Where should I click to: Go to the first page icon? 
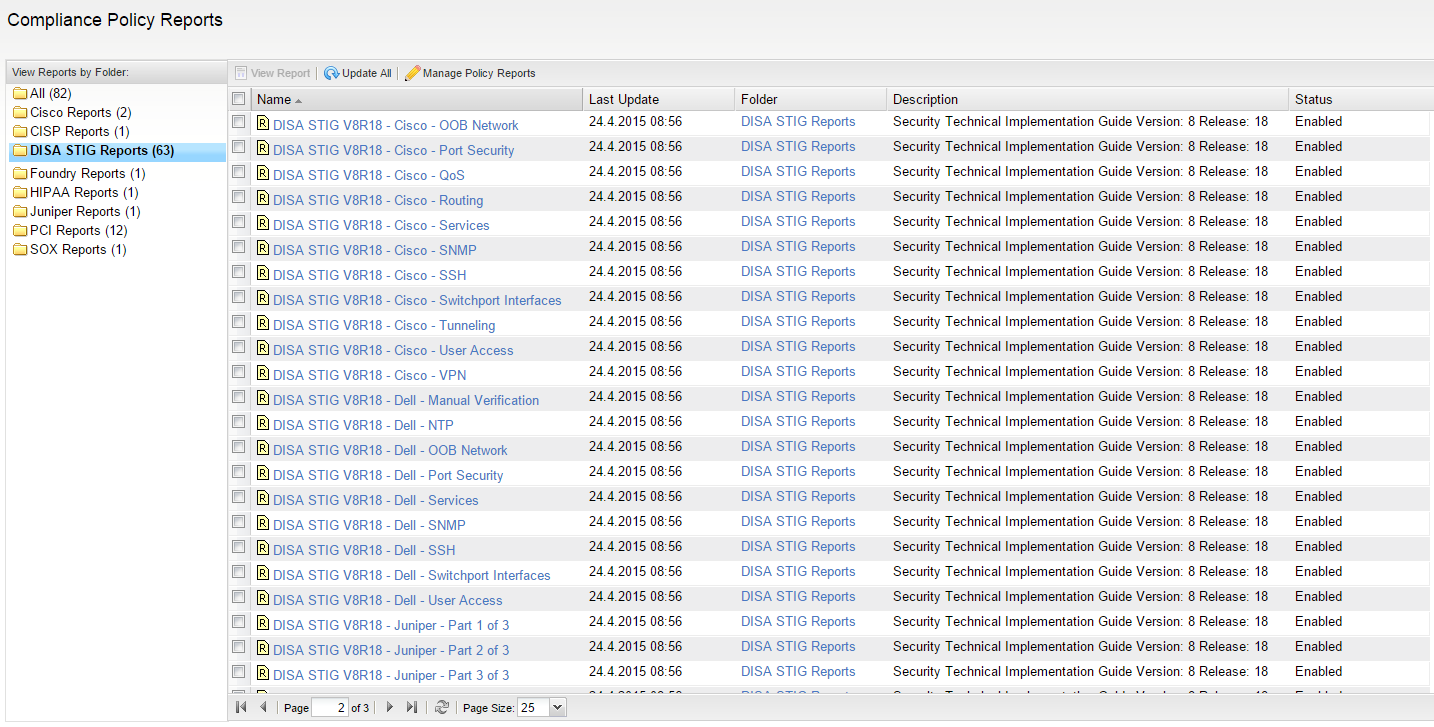click(x=241, y=707)
